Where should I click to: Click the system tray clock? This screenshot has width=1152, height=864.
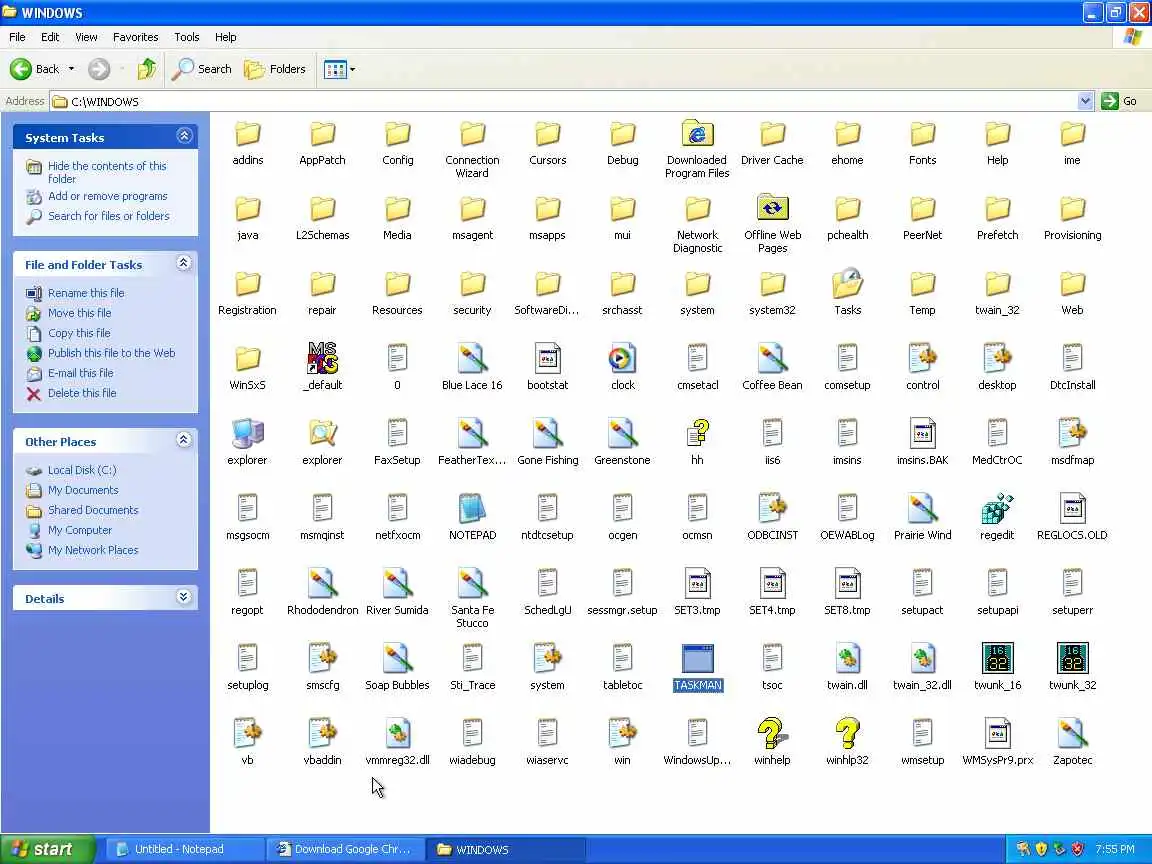pyautogui.click(x=1115, y=849)
